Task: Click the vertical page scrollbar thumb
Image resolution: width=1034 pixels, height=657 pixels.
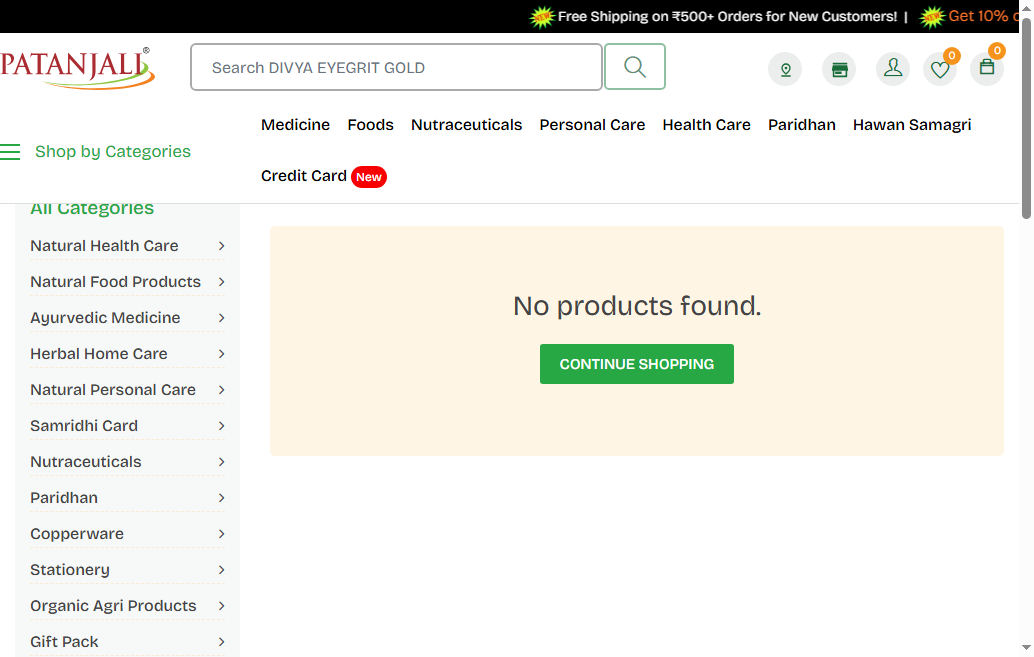Action: (1026, 119)
